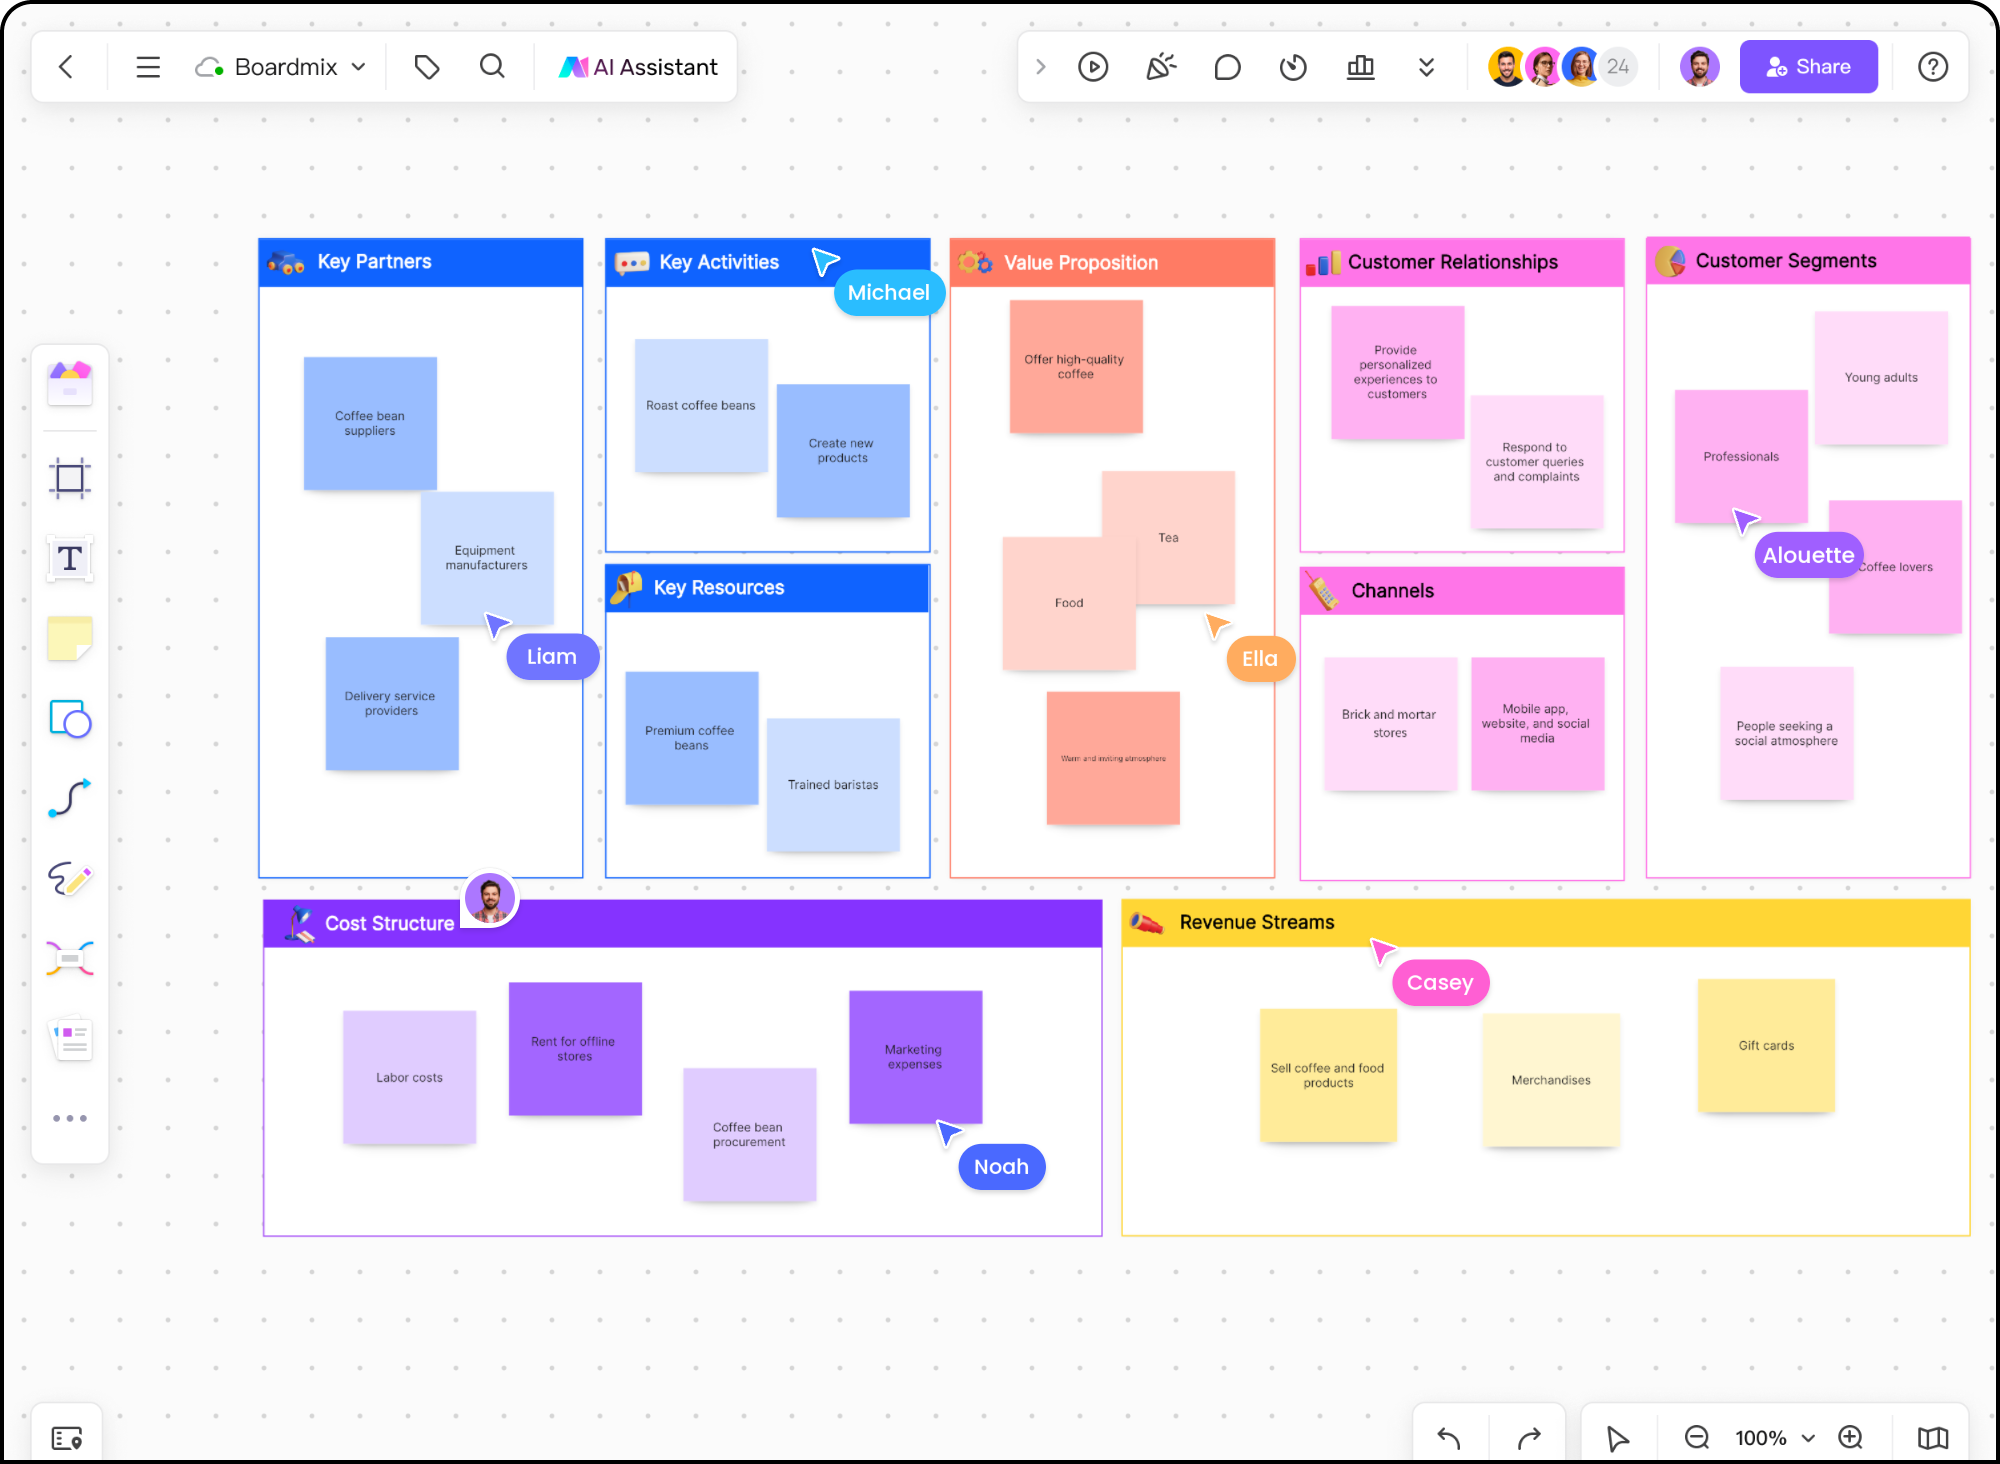Select the shape tool in sidebar

click(x=68, y=717)
